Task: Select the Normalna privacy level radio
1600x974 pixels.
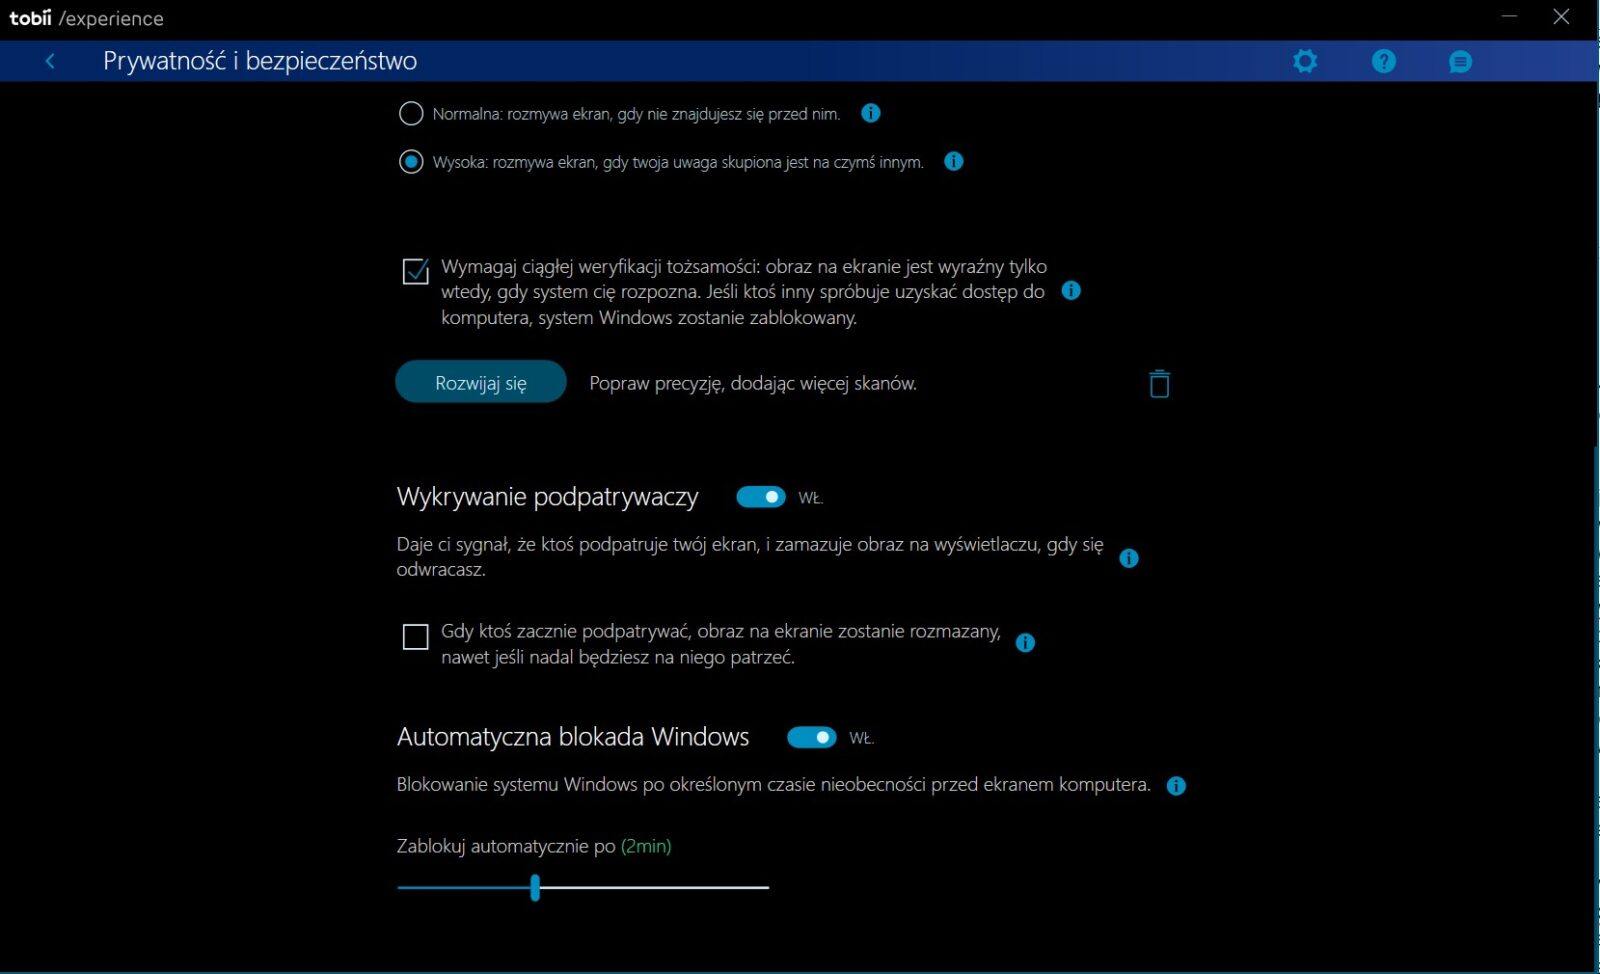Action: [x=411, y=114]
